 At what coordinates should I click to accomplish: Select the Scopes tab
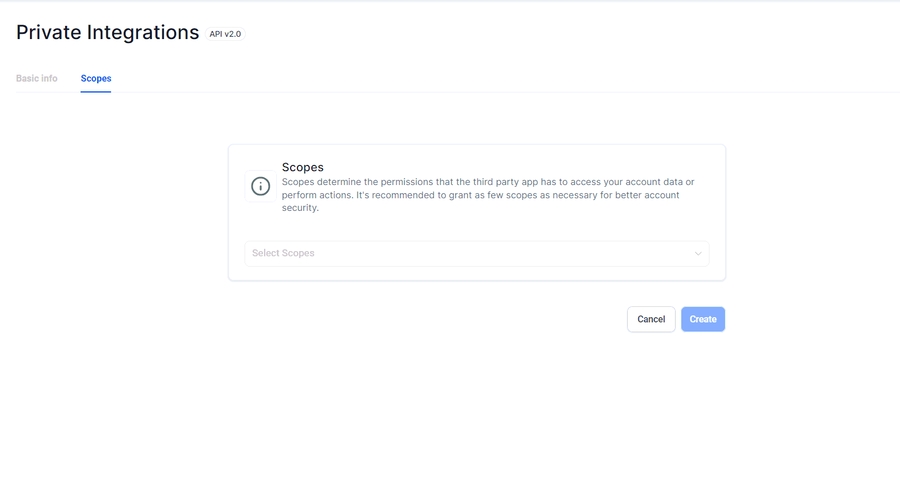click(96, 79)
